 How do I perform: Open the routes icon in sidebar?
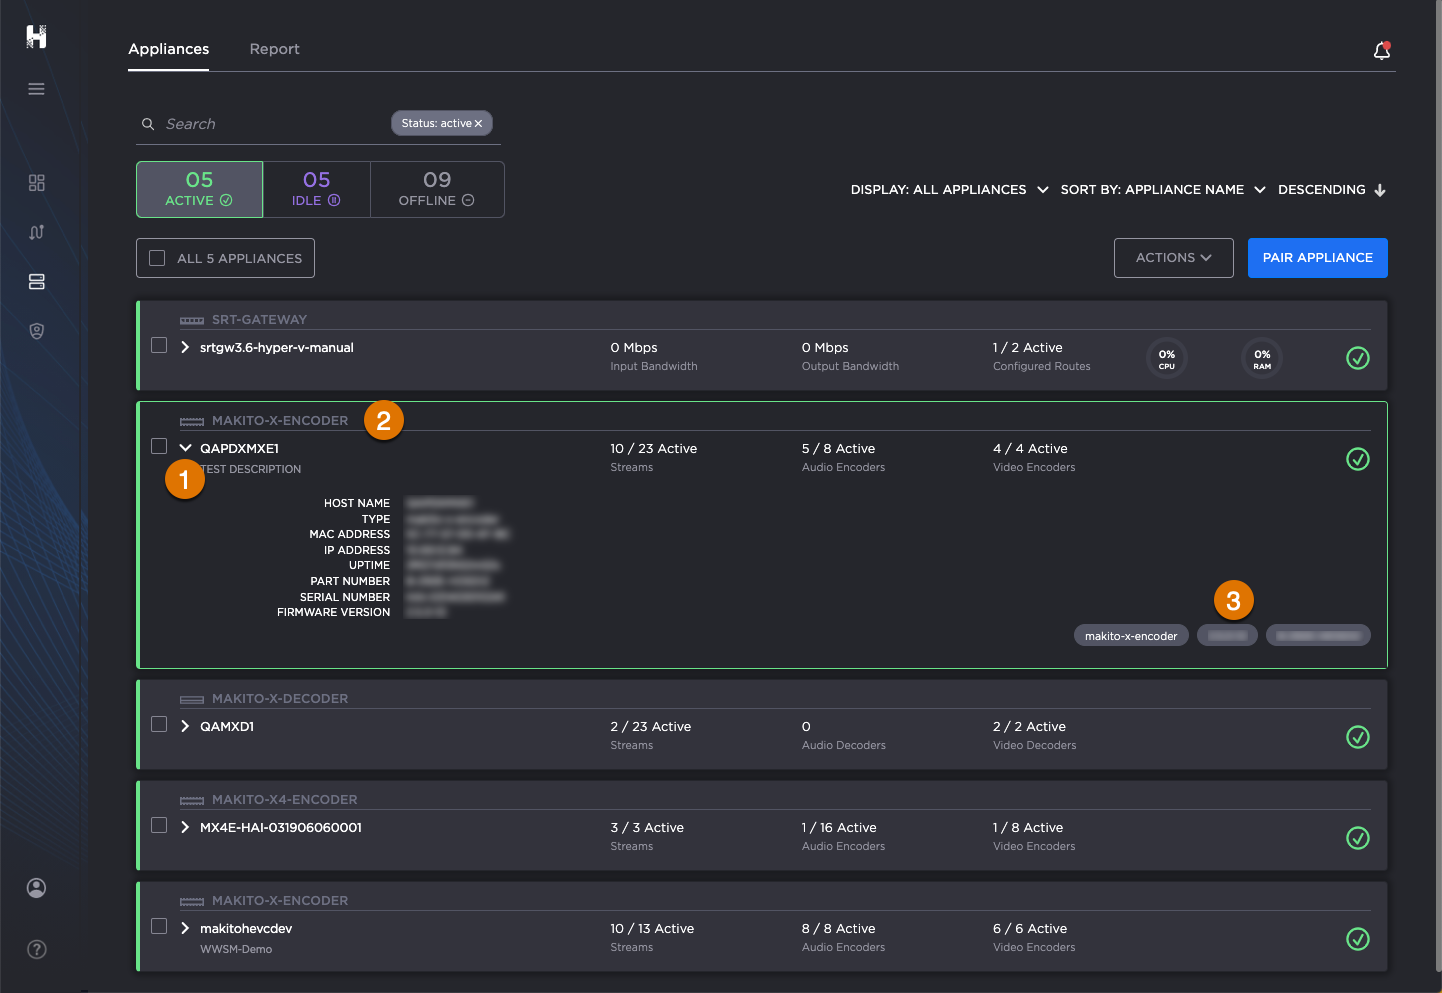[37, 232]
